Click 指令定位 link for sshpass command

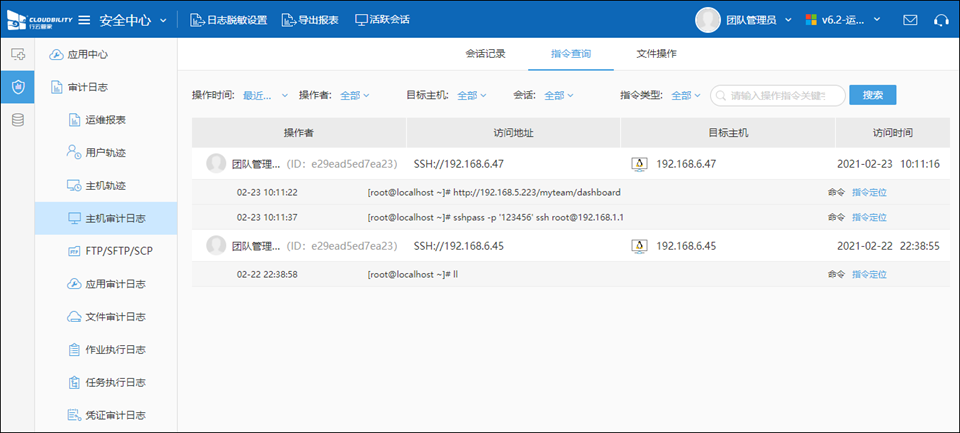869,217
